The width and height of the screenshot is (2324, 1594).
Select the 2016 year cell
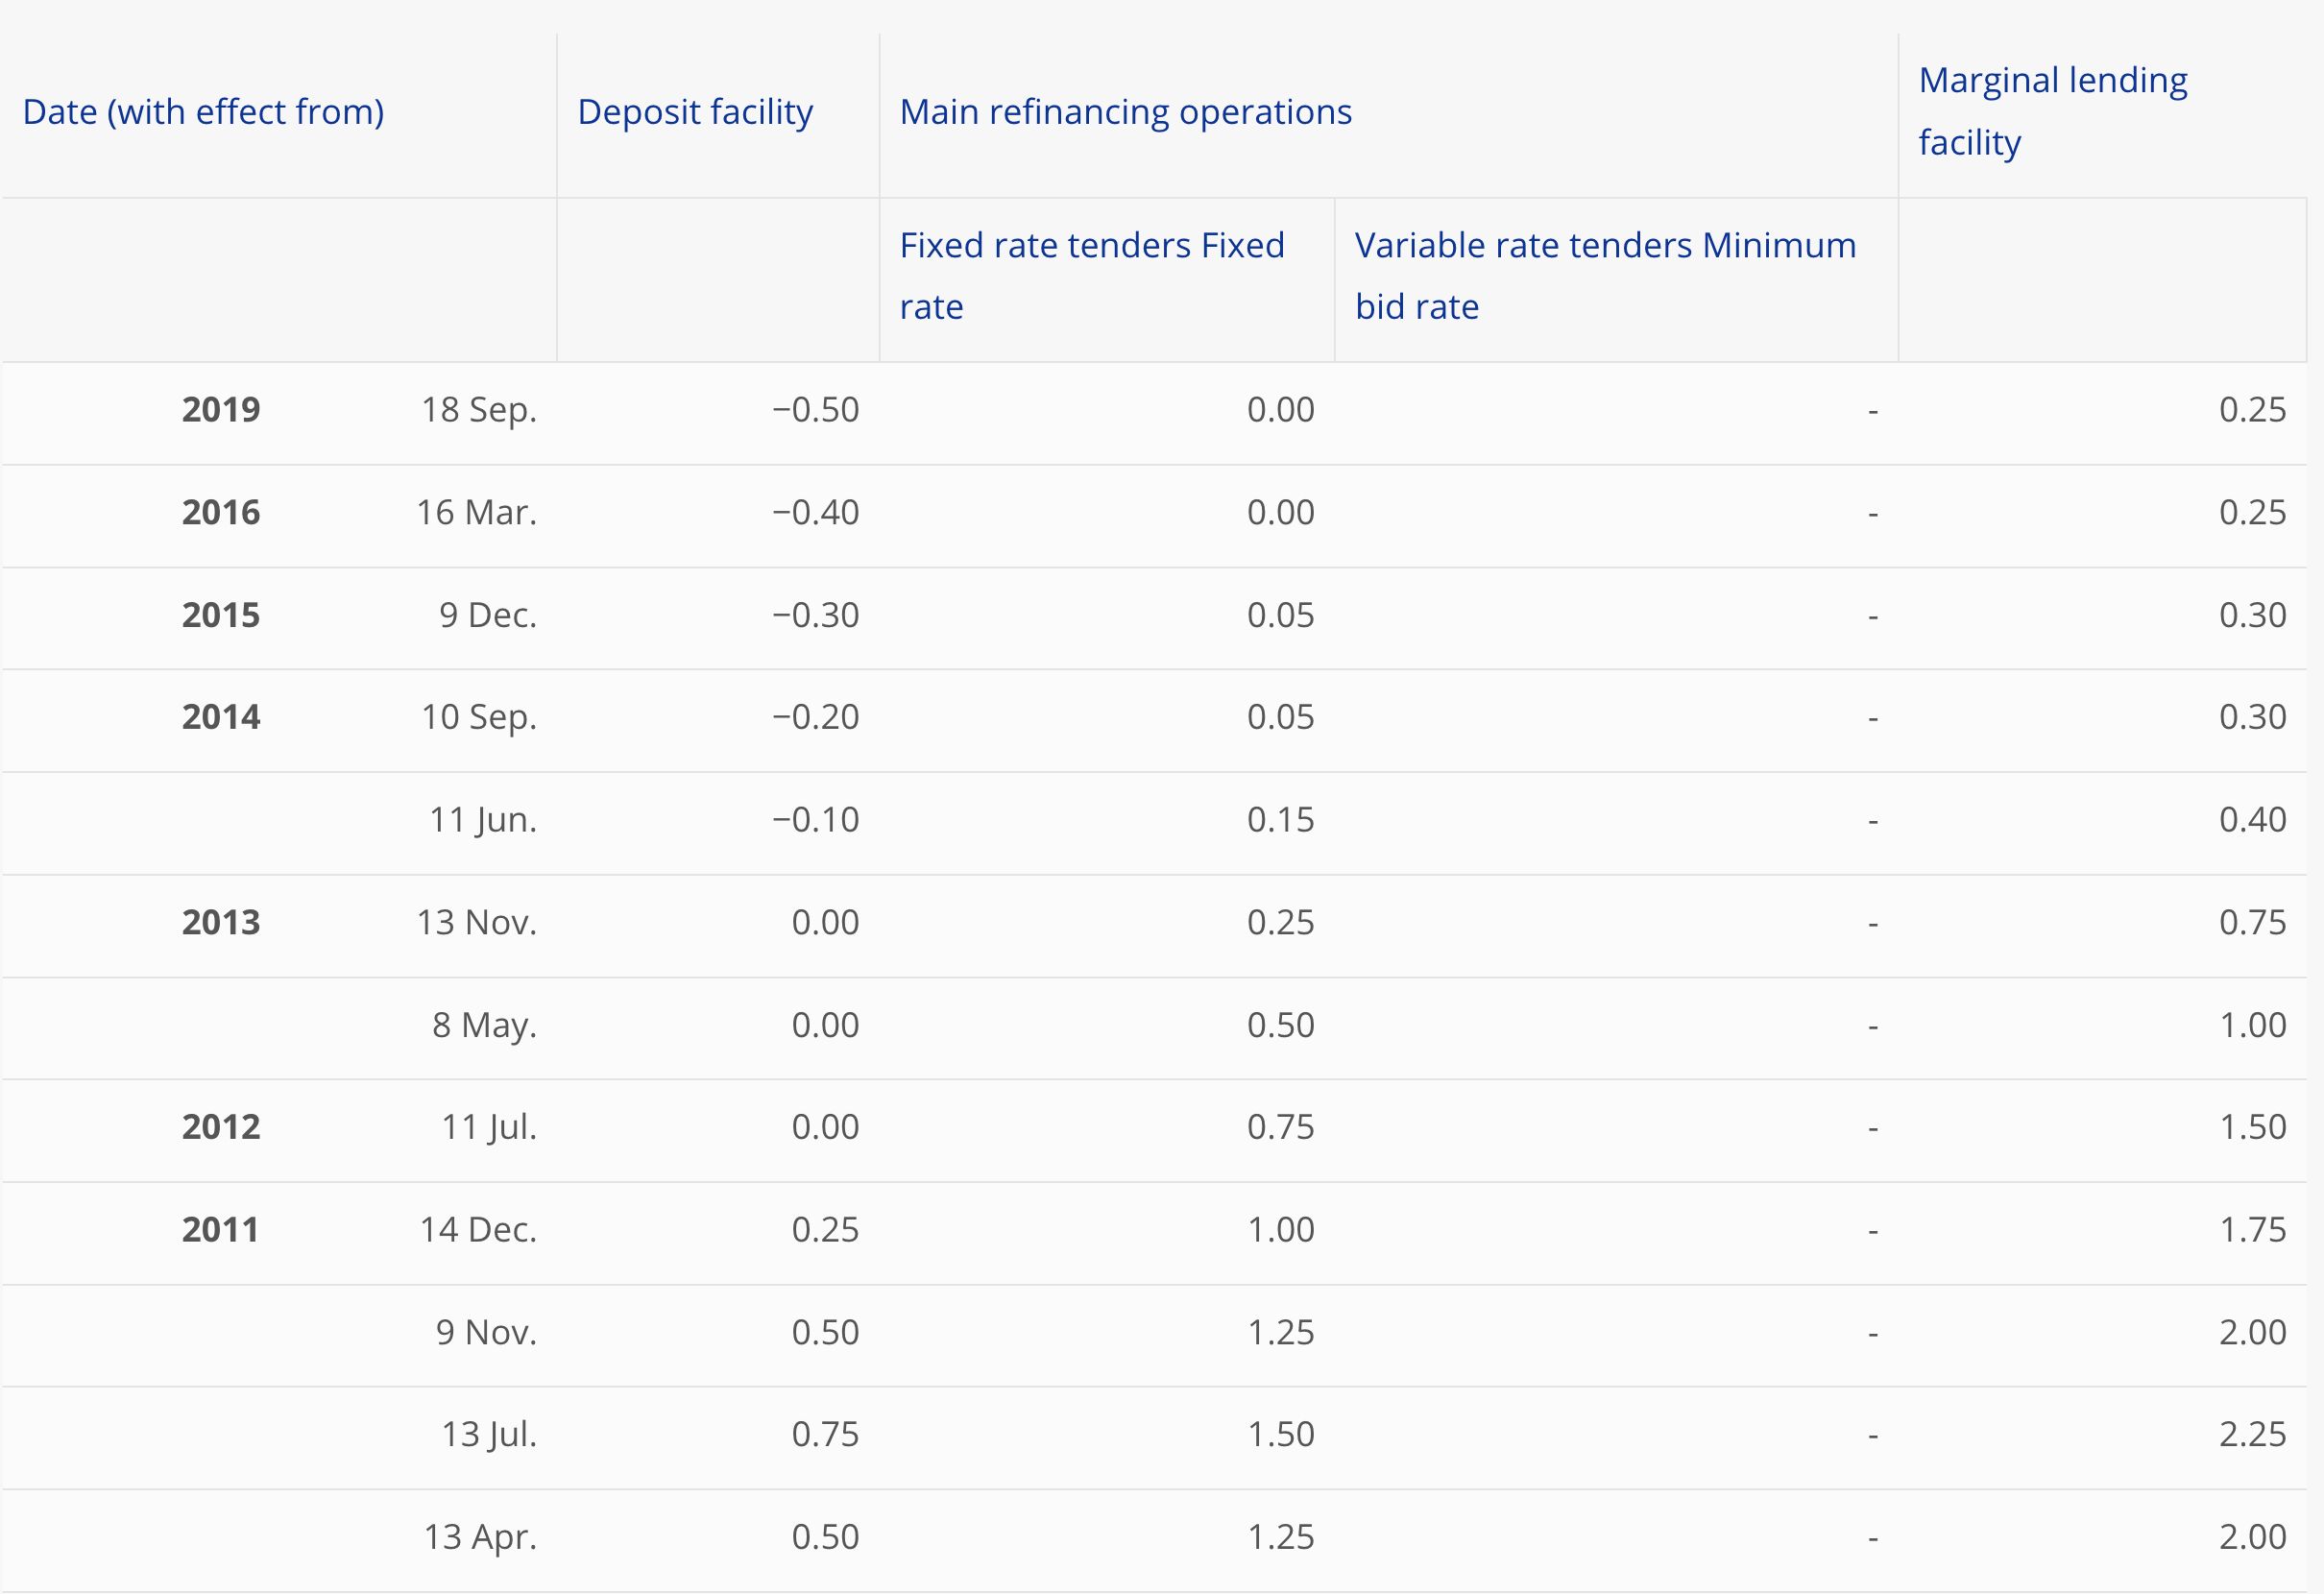(221, 513)
